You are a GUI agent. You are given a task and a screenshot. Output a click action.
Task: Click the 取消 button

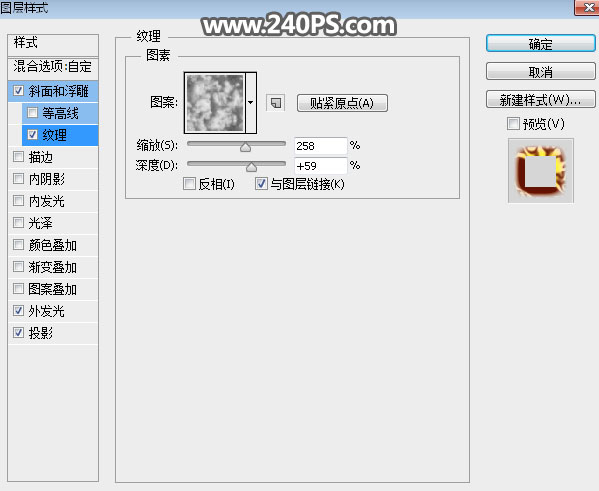pyautogui.click(x=541, y=71)
